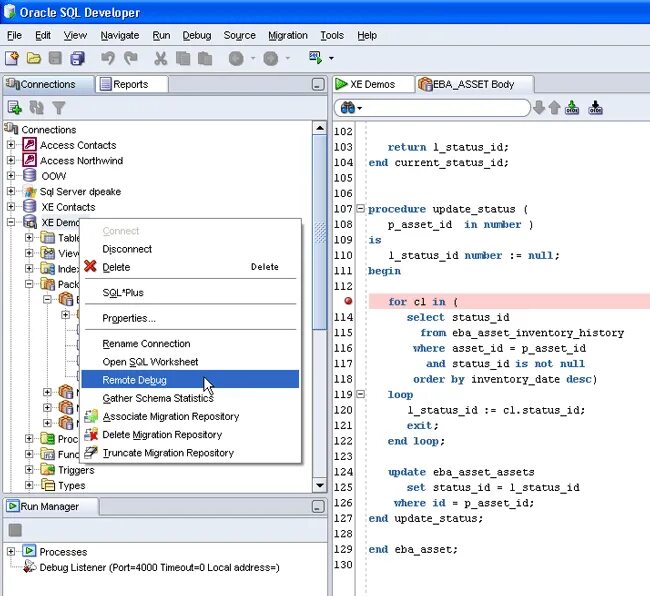Minimize the Run Manager panel
Screen dimensions: 650x596
pos(318,506)
